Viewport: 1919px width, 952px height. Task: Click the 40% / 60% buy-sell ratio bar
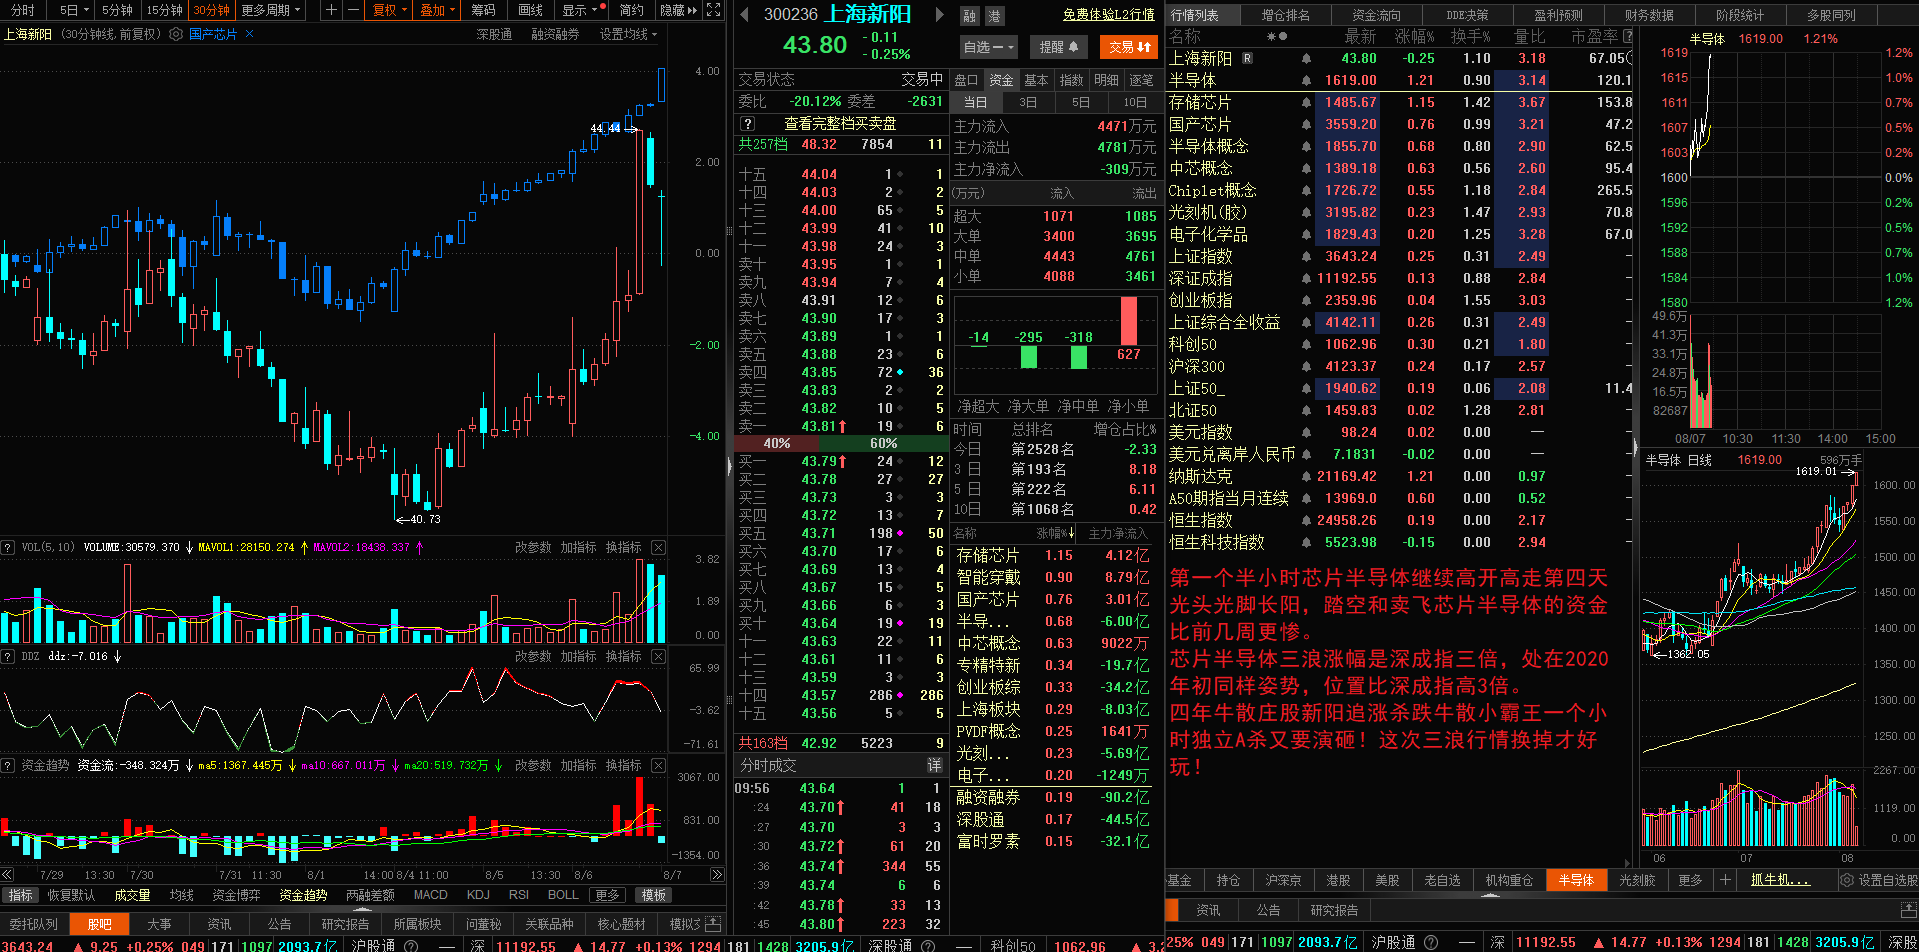click(839, 443)
